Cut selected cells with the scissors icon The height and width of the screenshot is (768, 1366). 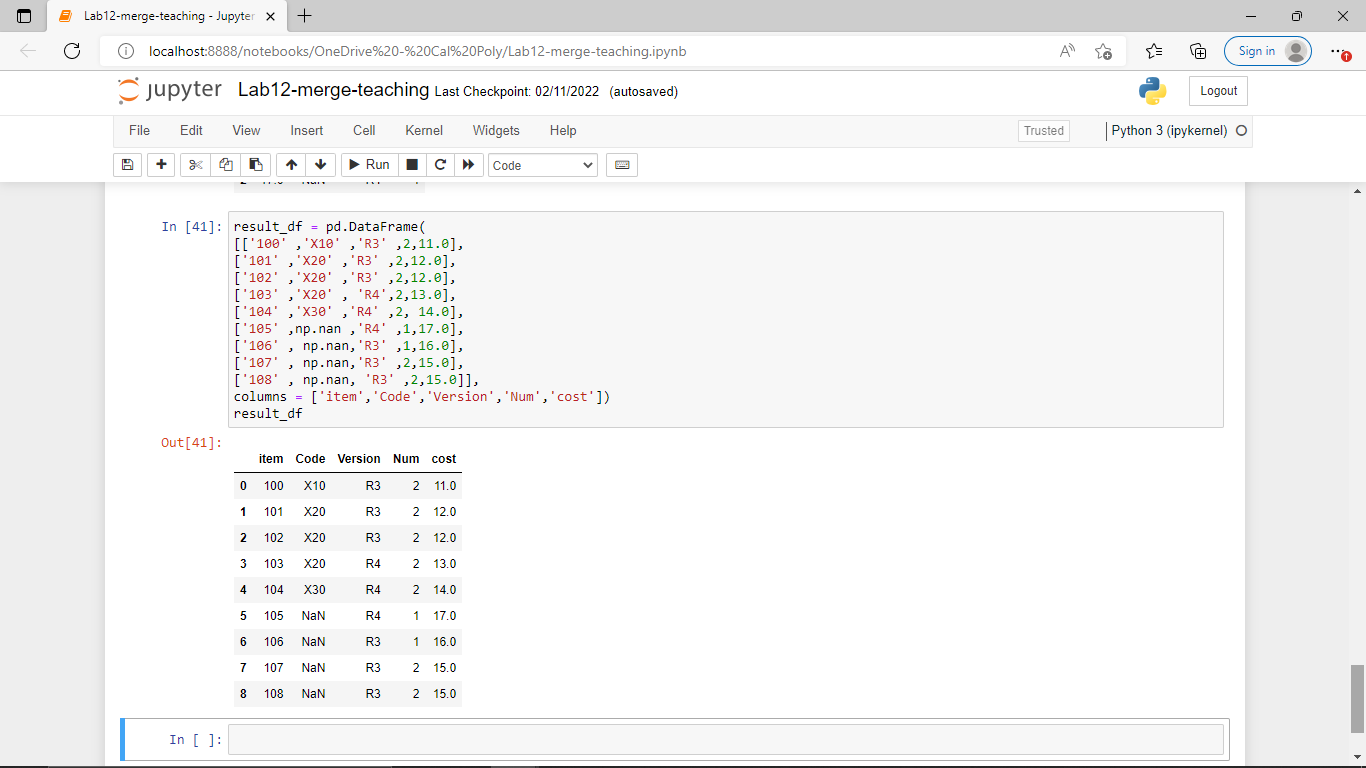pyautogui.click(x=195, y=165)
